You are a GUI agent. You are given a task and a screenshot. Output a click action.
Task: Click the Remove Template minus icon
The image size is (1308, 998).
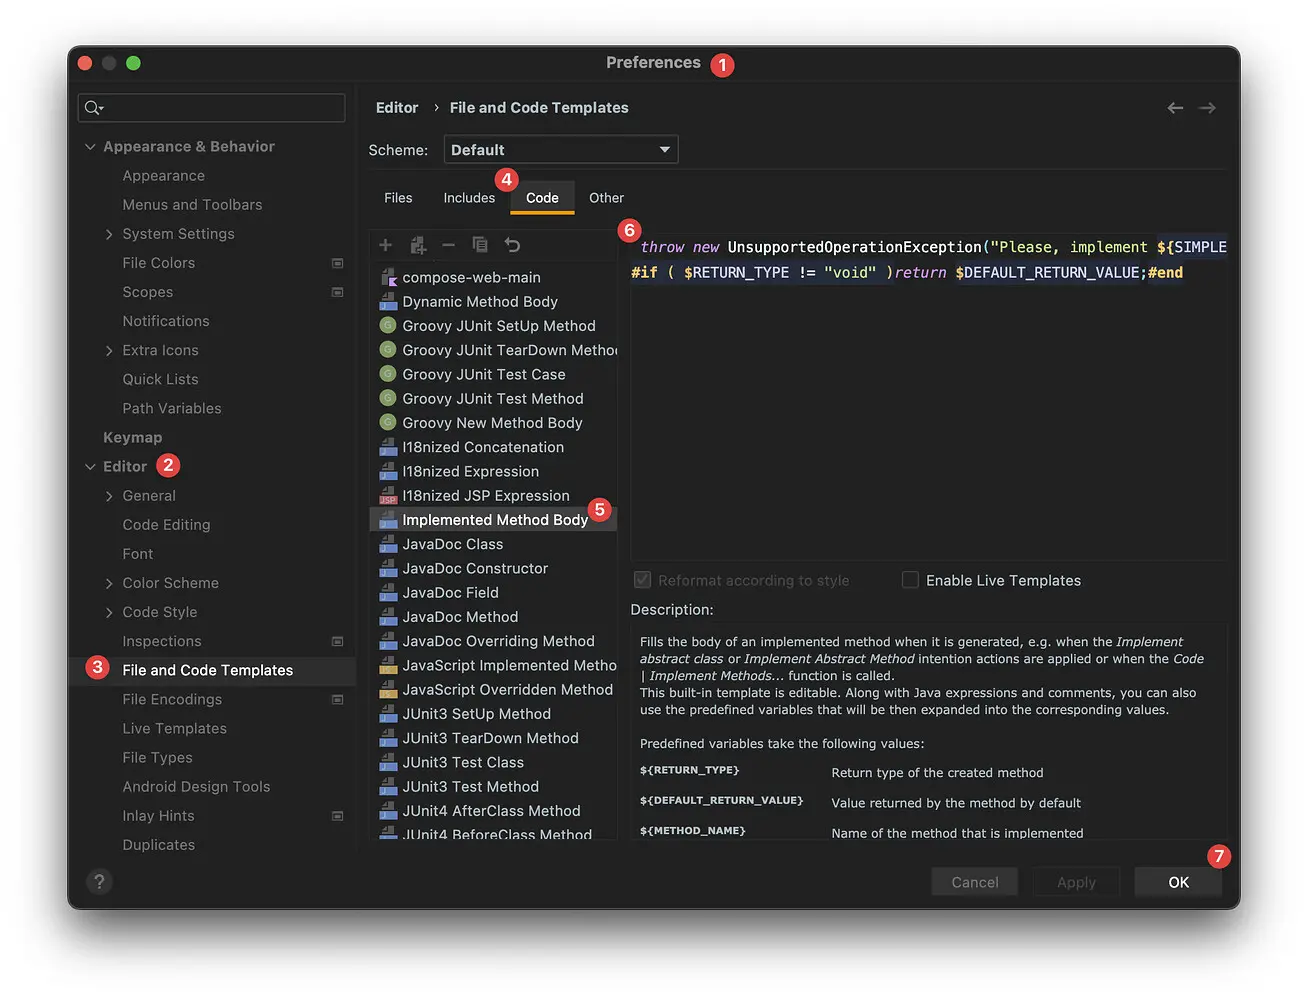tap(448, 245)
